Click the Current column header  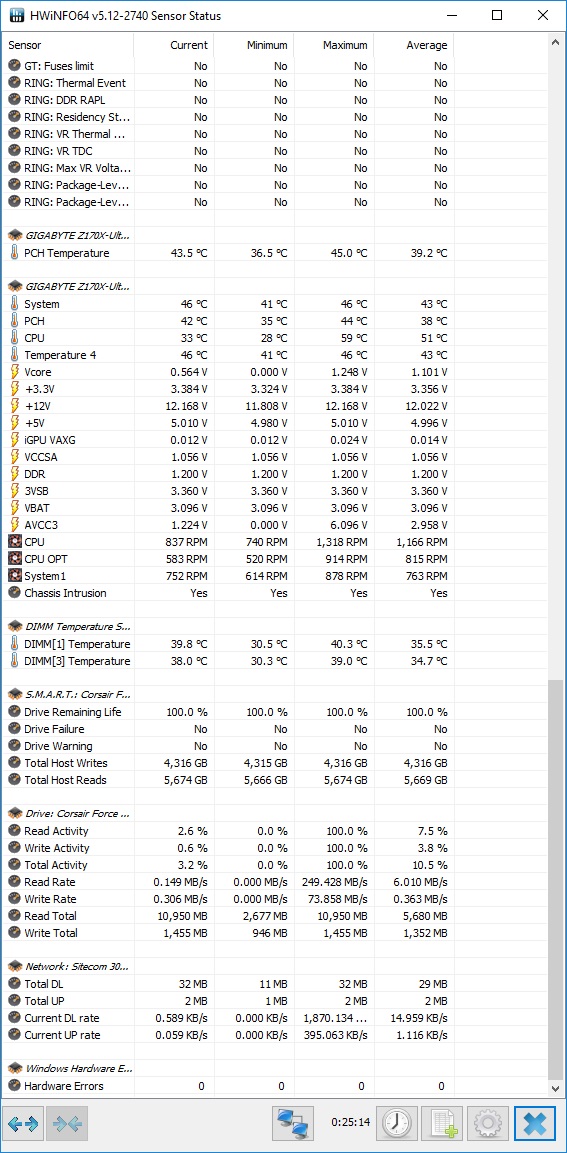[x=174, y=45]
